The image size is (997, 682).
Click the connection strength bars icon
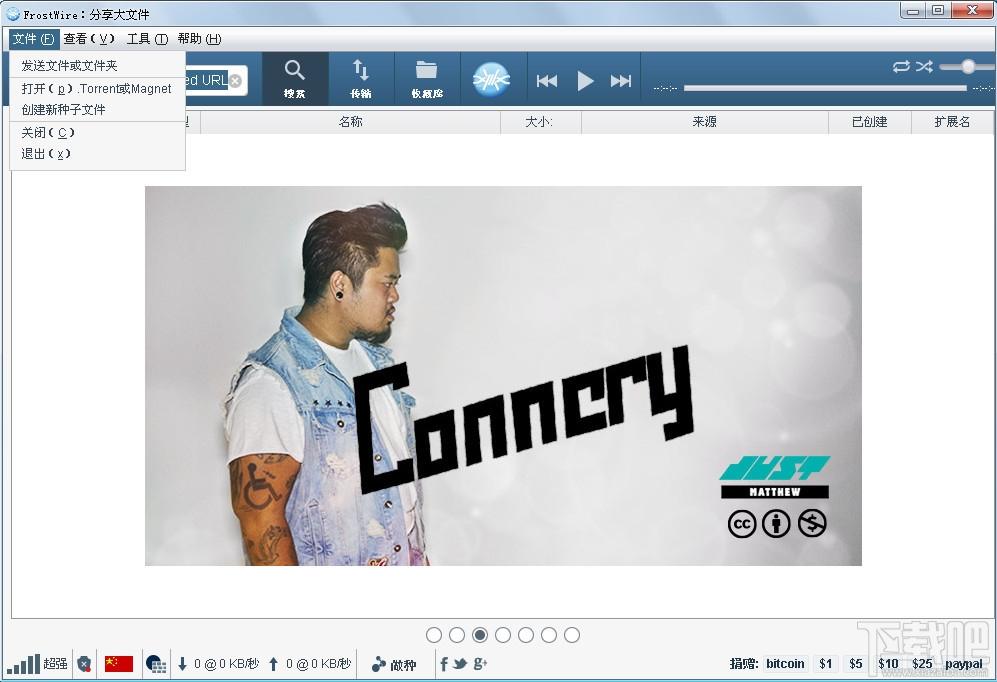click(x=24, y=664)
